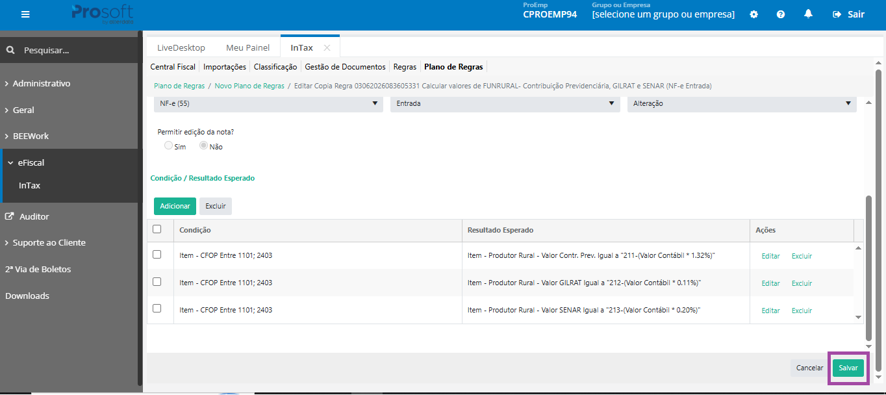Toggle the select-all header checkbox
Image resolution: width=886 pixels, height=395 pixels.
point(157,229)
